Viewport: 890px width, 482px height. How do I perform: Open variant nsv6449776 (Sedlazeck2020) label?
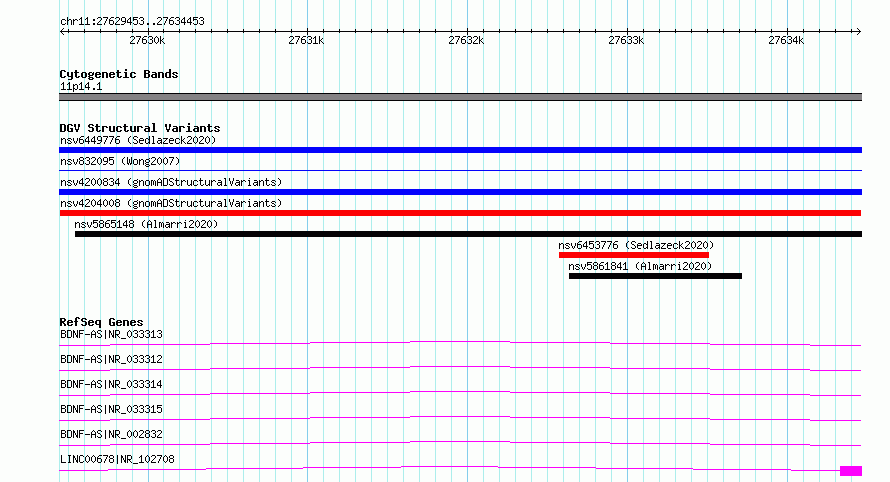click(x=138, y=140)
